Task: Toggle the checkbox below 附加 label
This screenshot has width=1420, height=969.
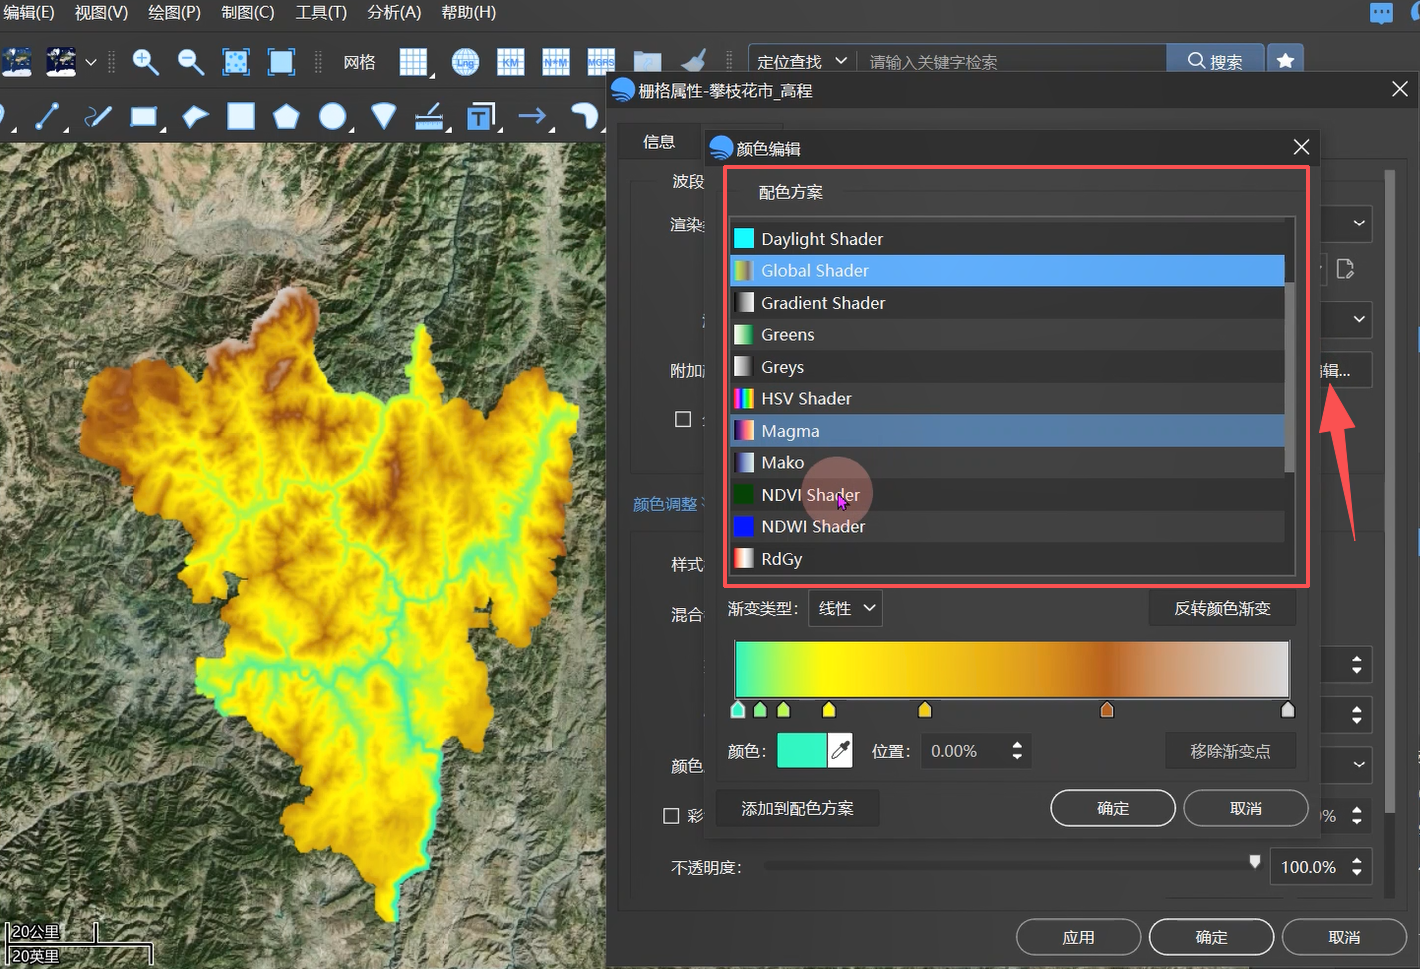Action: click(x=683, y=419)
